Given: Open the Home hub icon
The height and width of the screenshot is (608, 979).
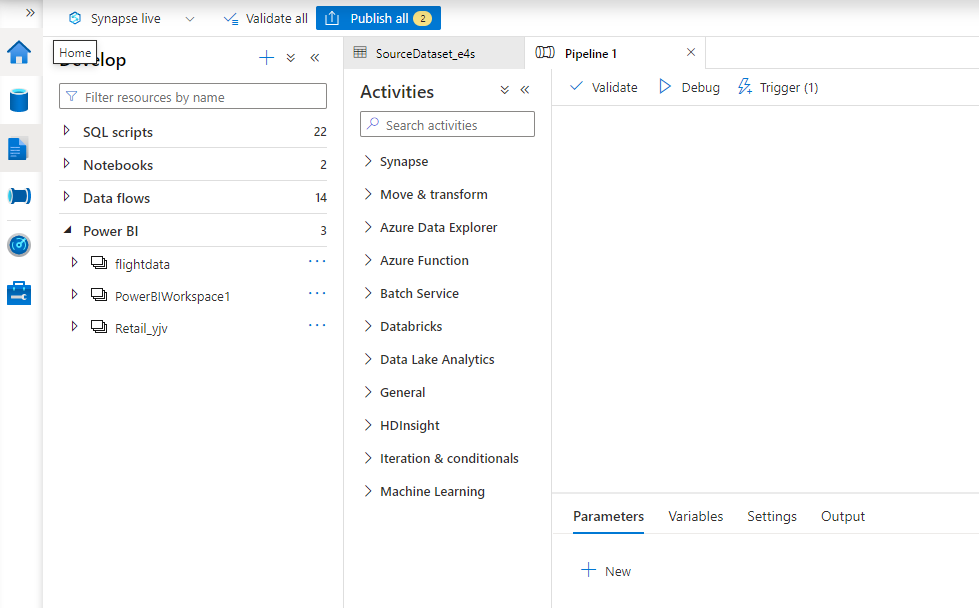Looking at the screenshot, I should tap(19, 52).
